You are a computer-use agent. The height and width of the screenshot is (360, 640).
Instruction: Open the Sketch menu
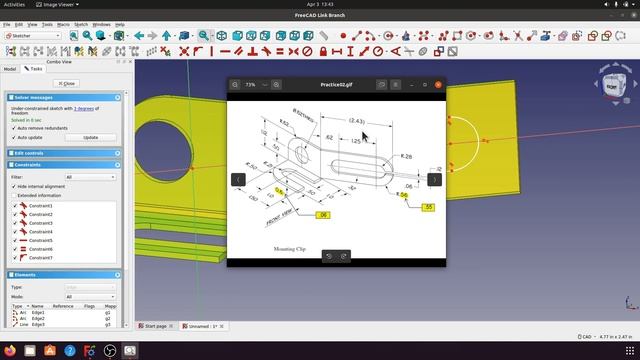click(x=81, y=24)
